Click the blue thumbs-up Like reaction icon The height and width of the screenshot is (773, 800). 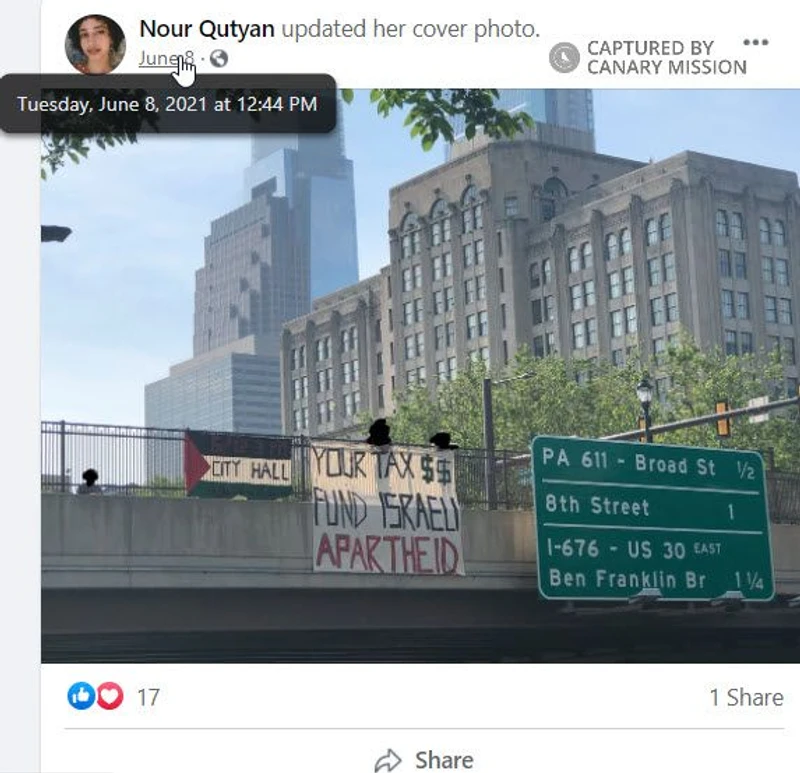[x=81, y=696]
